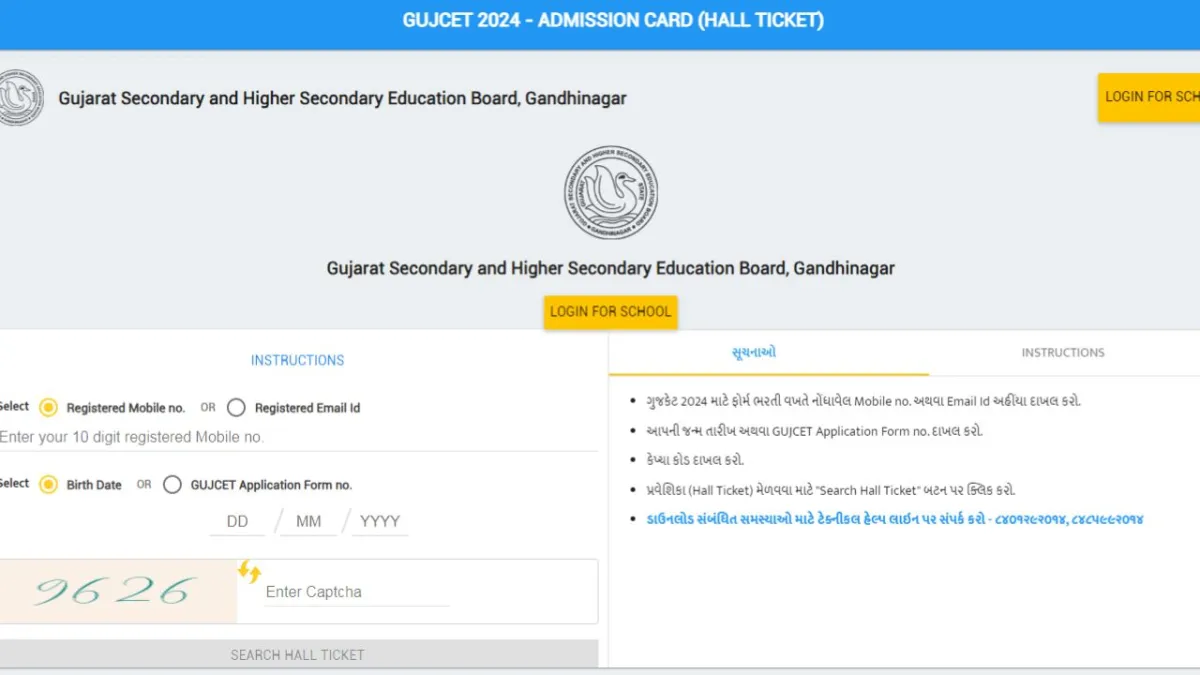Choose GUJCET Application Form no. option
The width and height of the screenshot is (1200, 675).
coord(172,484)
